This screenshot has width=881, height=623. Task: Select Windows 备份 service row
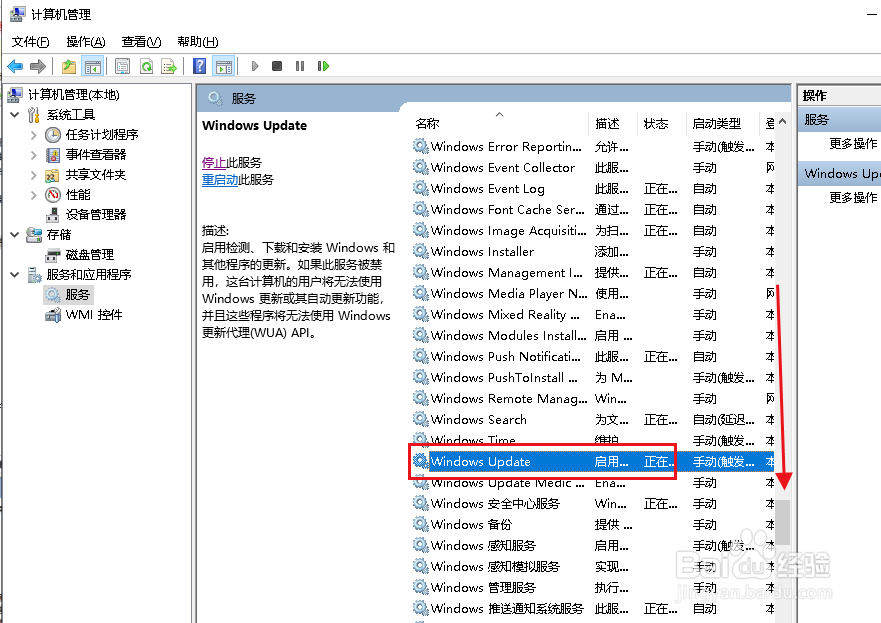coord(593,525)
